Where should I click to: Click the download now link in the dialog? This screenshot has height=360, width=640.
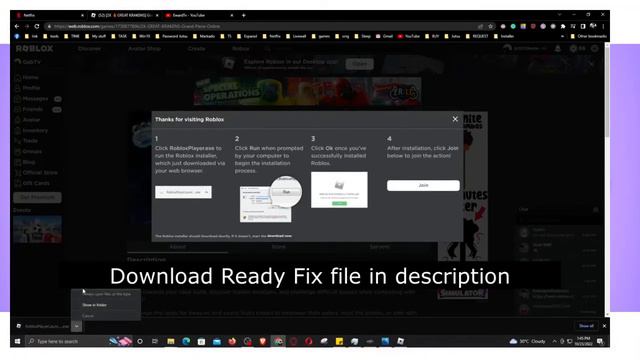pyautogui.click(x=280, y=236)
